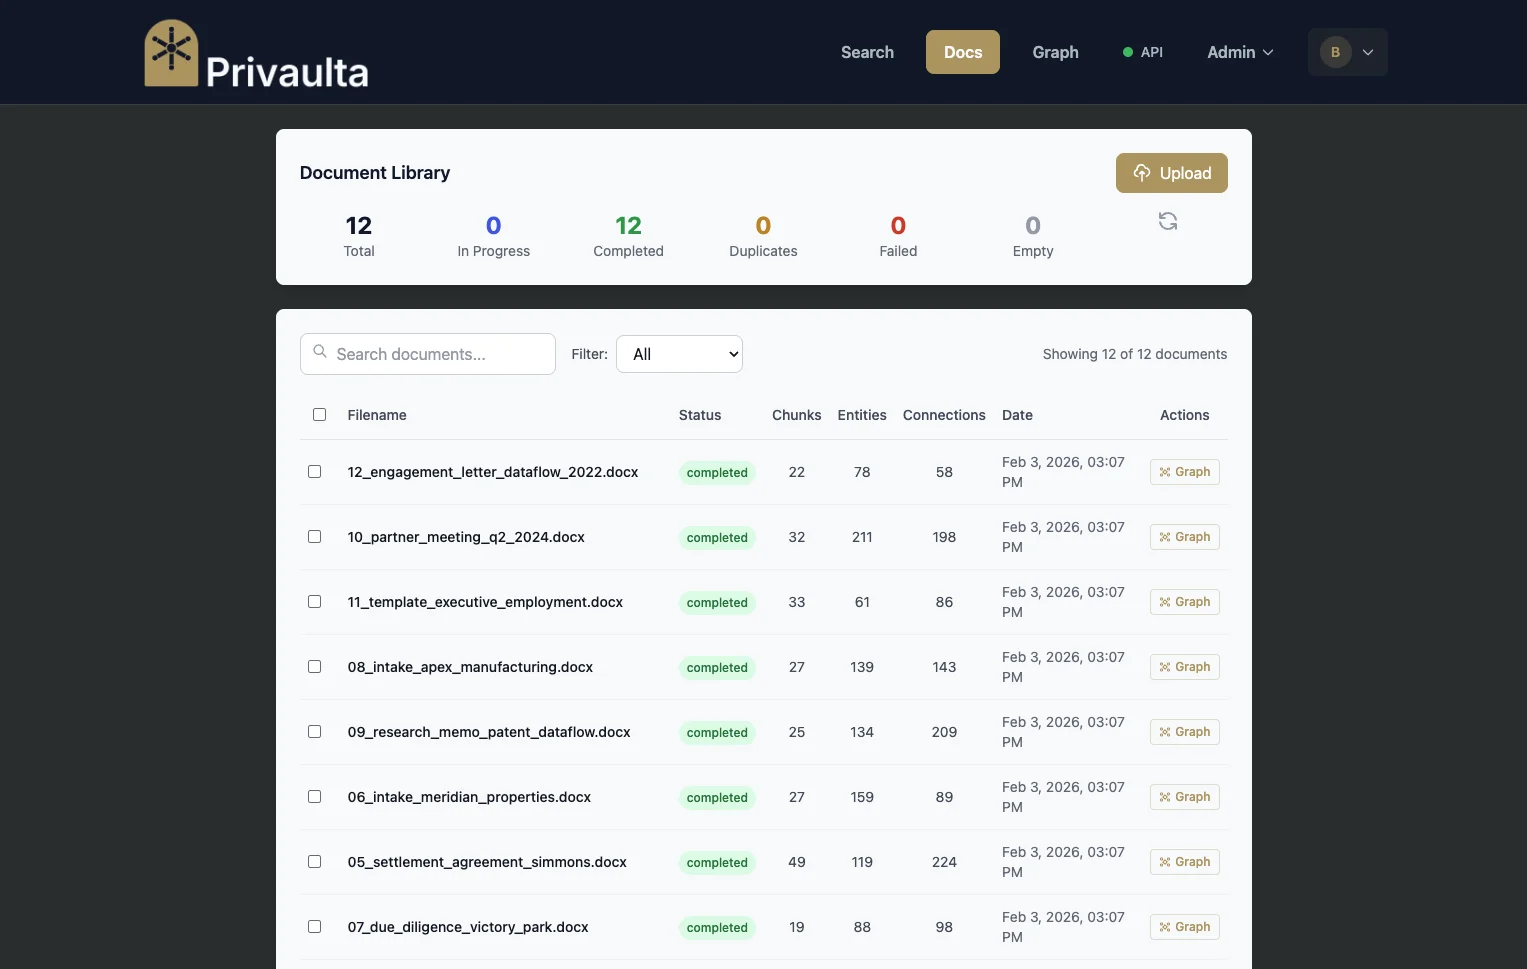Click the B user avatar

click(1335, 52)
